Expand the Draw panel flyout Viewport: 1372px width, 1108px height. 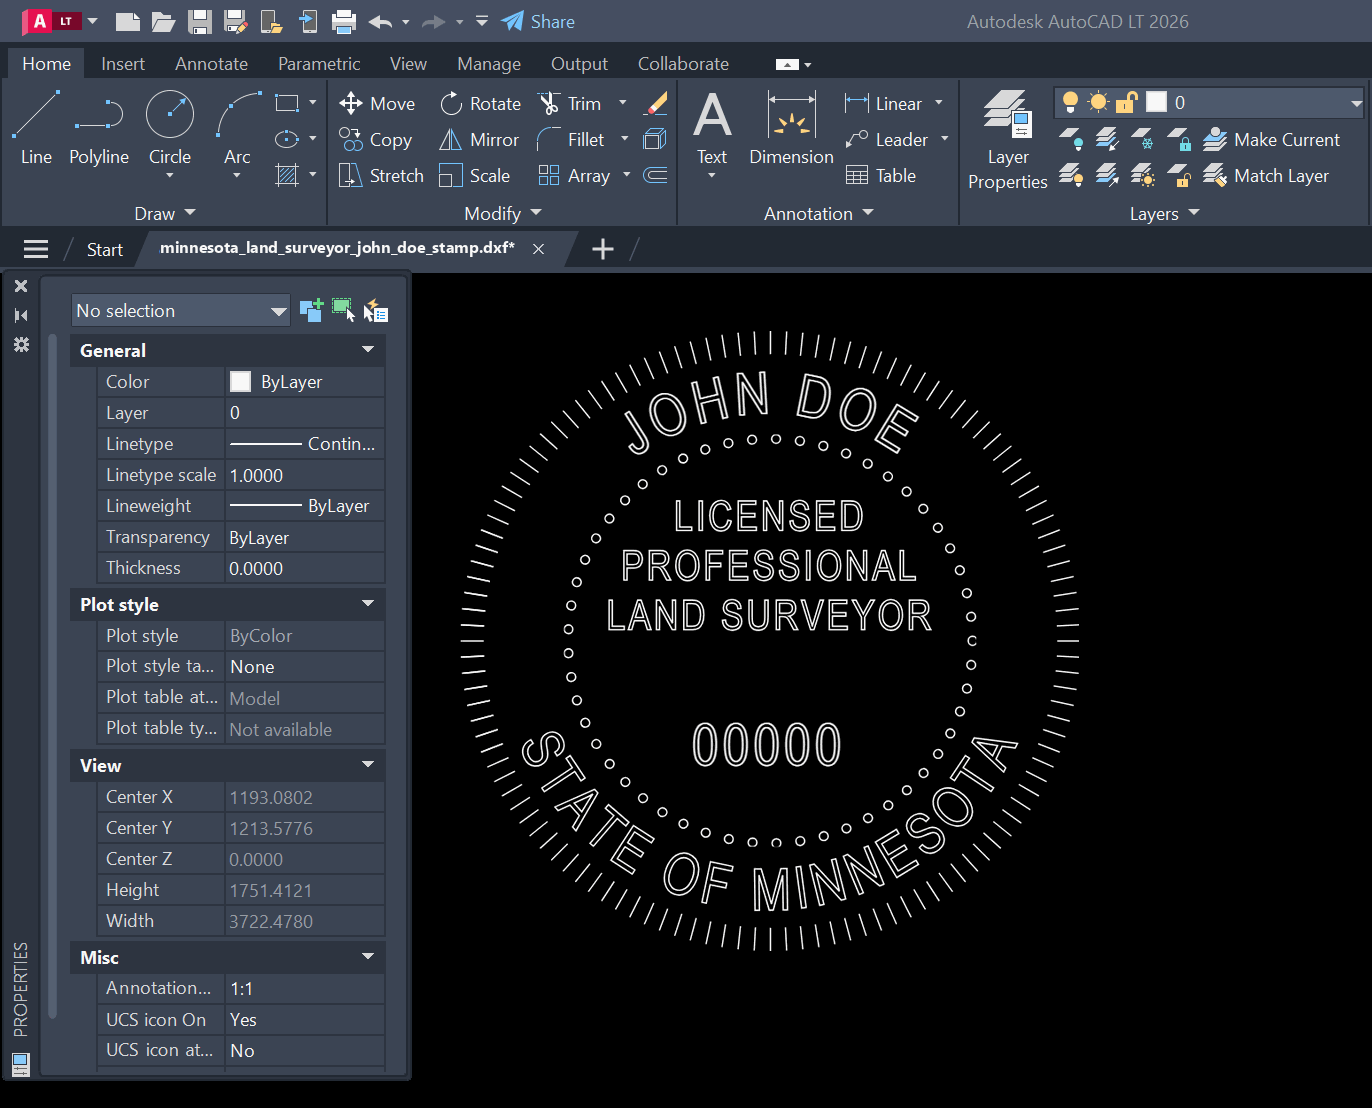[x=165, y=213]
